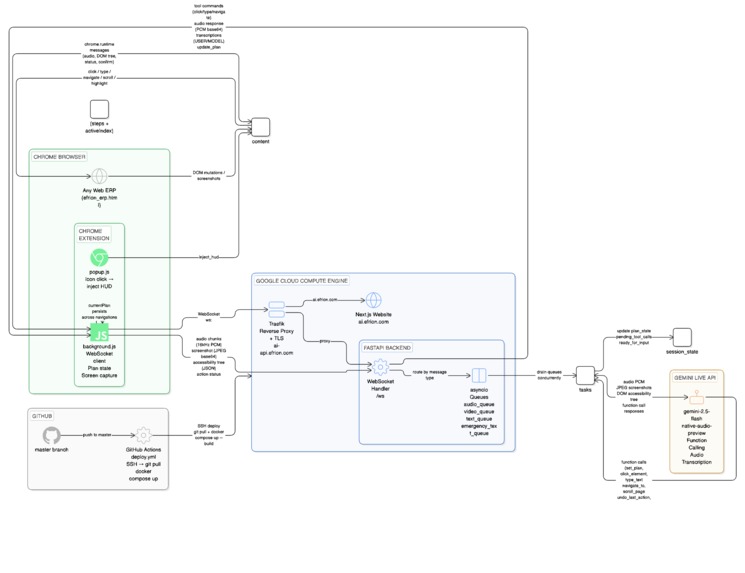Select the box above steps + activeIndex
The image size is (745, 573).
tap(99, 109)
